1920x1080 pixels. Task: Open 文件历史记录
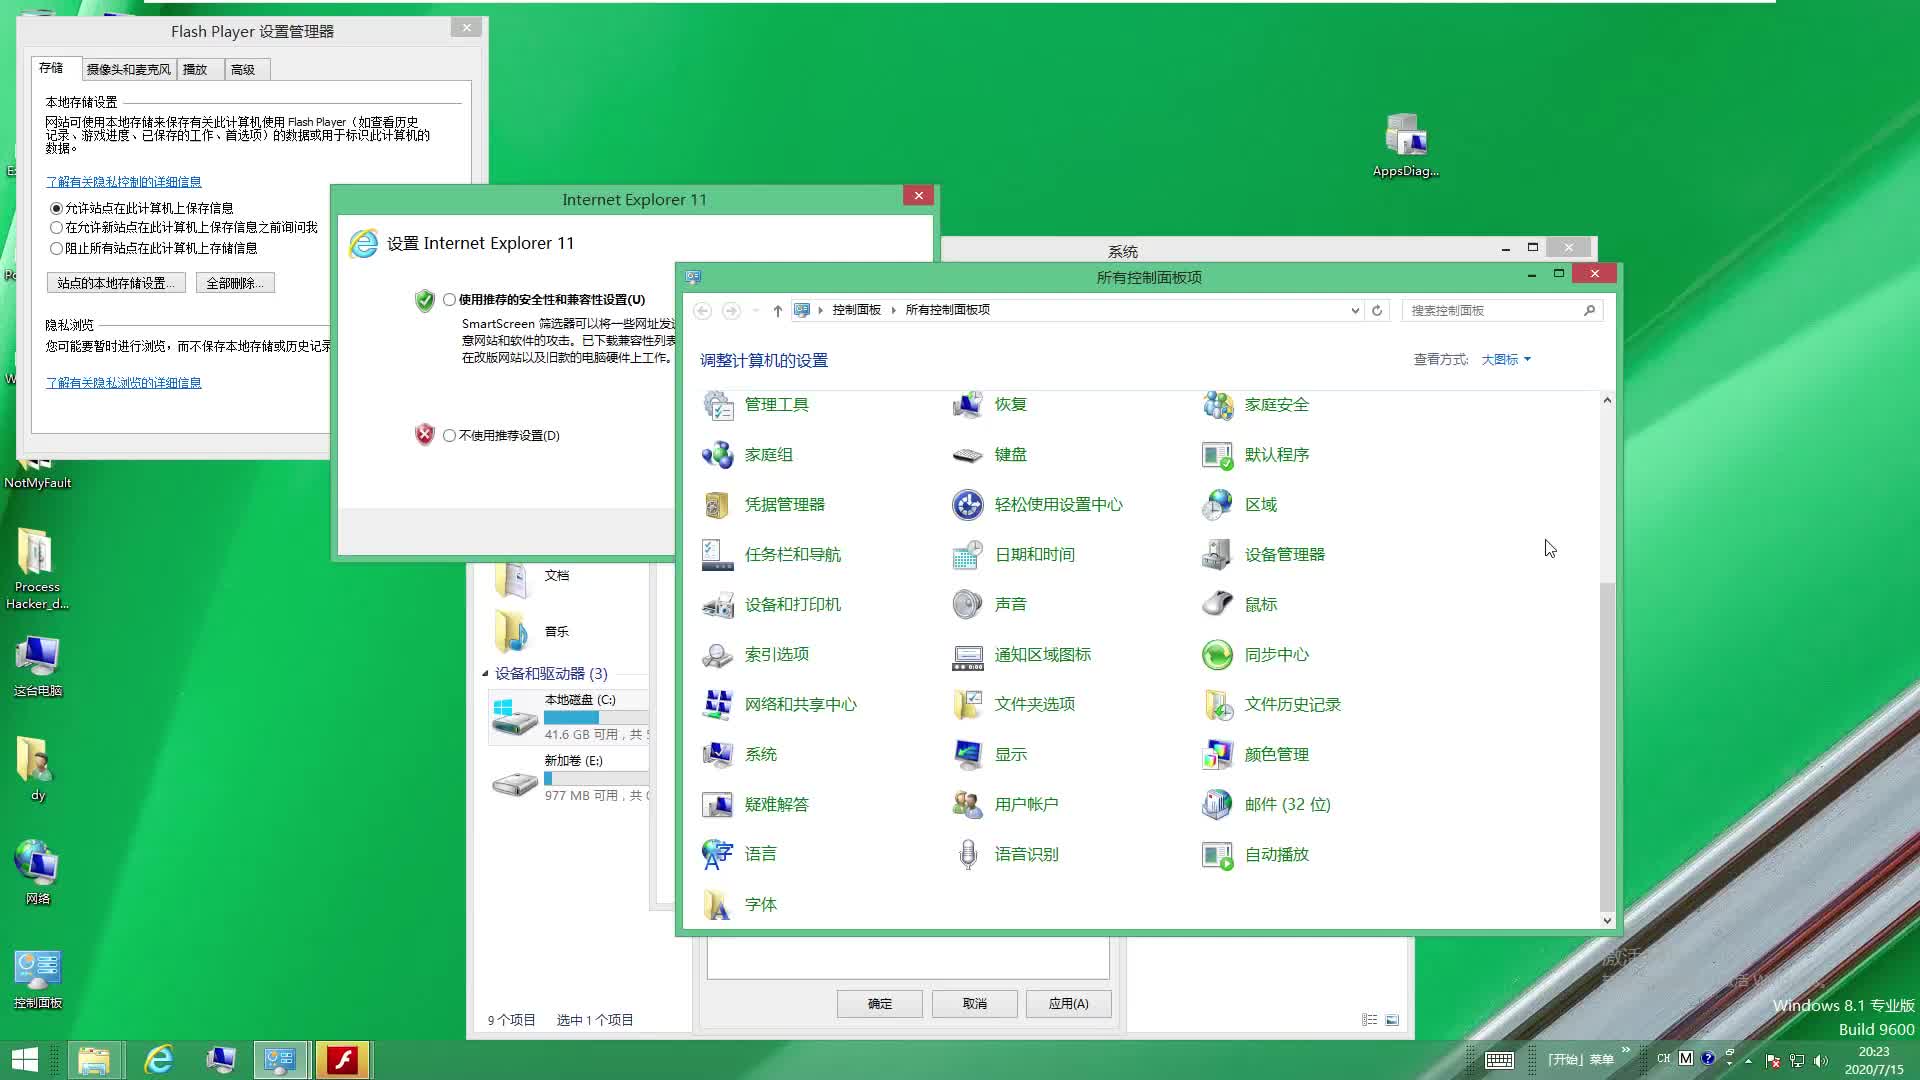pyautogui.click(x=1271, y=705)
